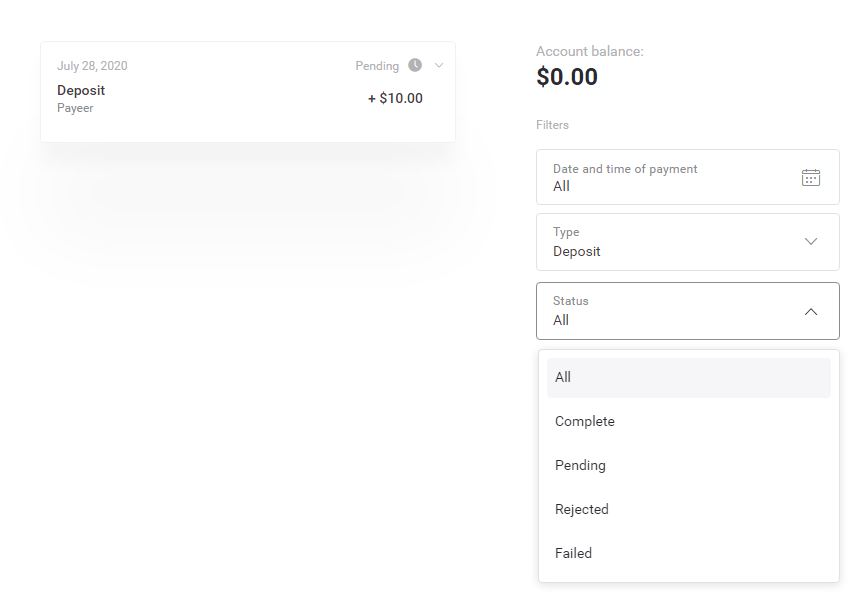The image size is (861, 594).
Task: Click the Deposit transaction title
Action: click(x=81, y=90)
